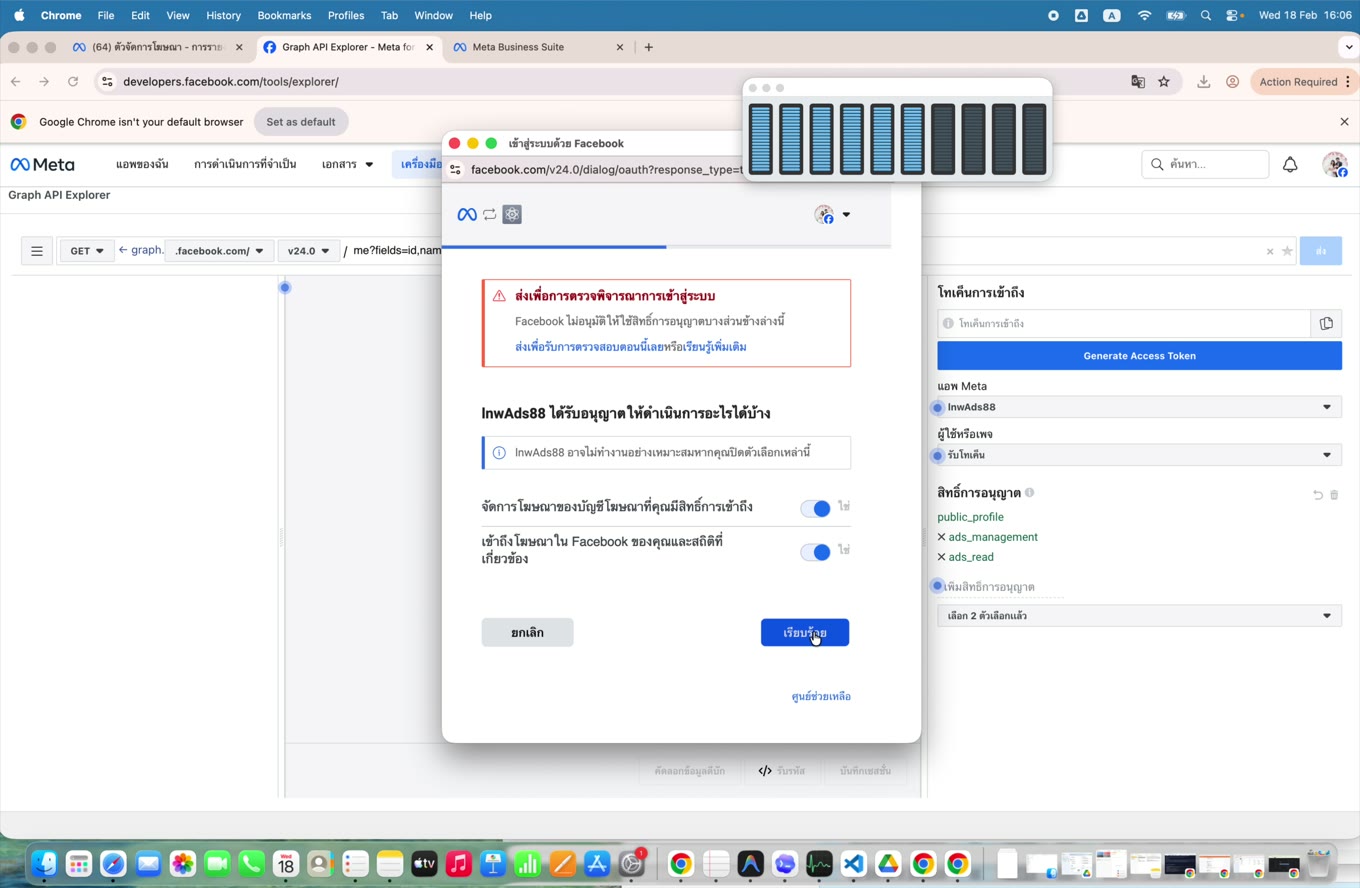Clear the query with the x icon
The height and width of the screenshot is (888, 1360).
click(1270, 251)
